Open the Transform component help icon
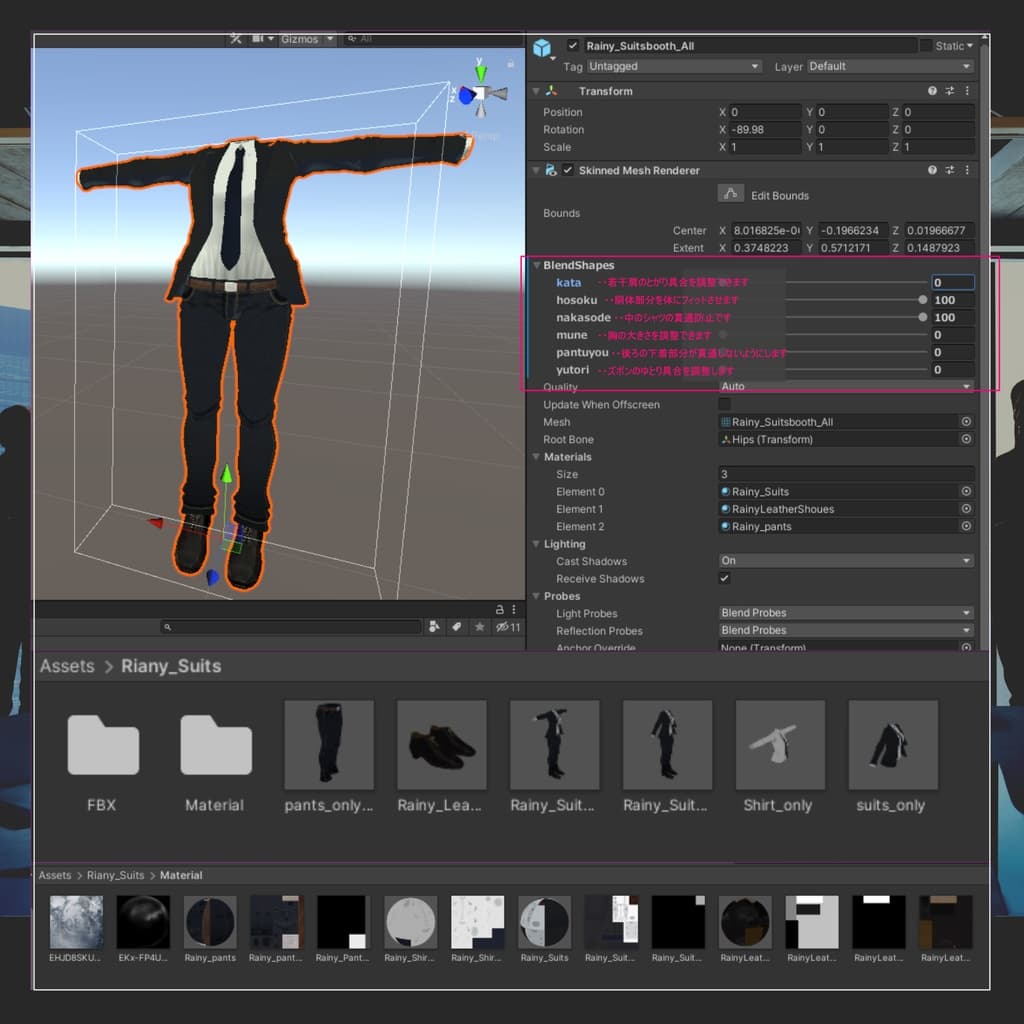Image resolution: width=1024 pixels, height=1024 pixels. (932, 91)
